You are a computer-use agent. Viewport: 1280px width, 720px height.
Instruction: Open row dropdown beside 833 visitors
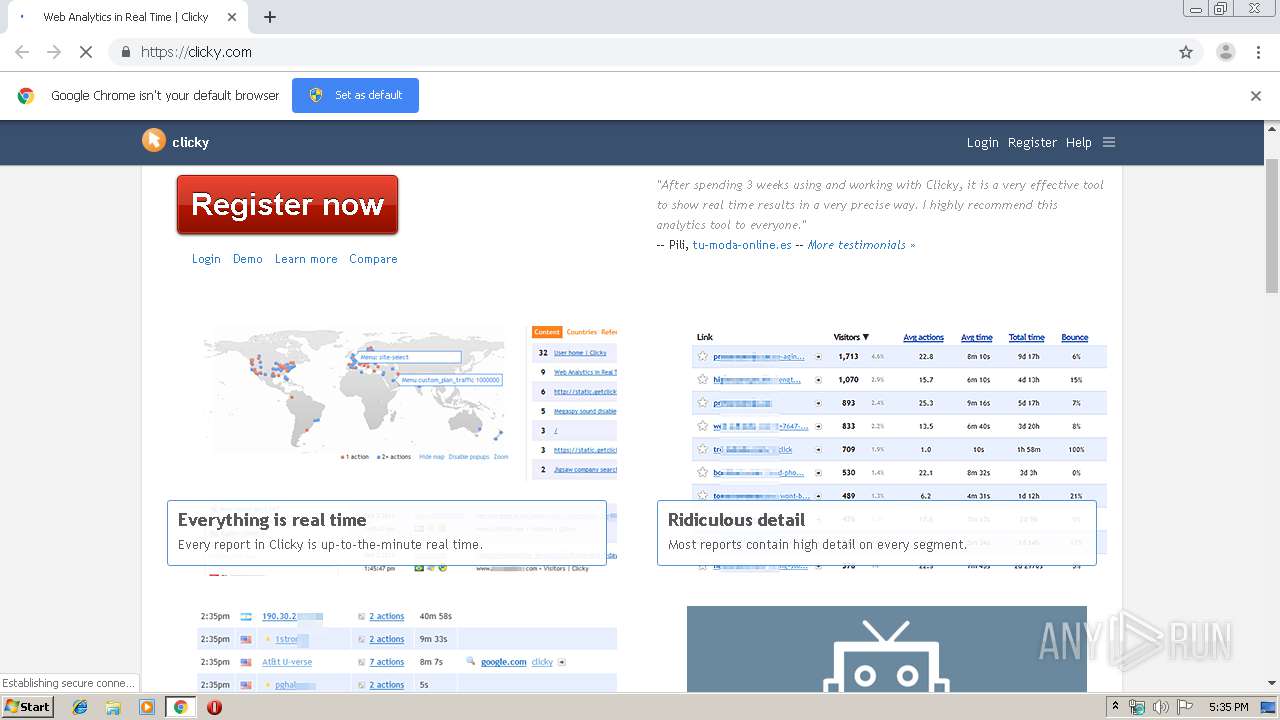click(x=818, y=426)
